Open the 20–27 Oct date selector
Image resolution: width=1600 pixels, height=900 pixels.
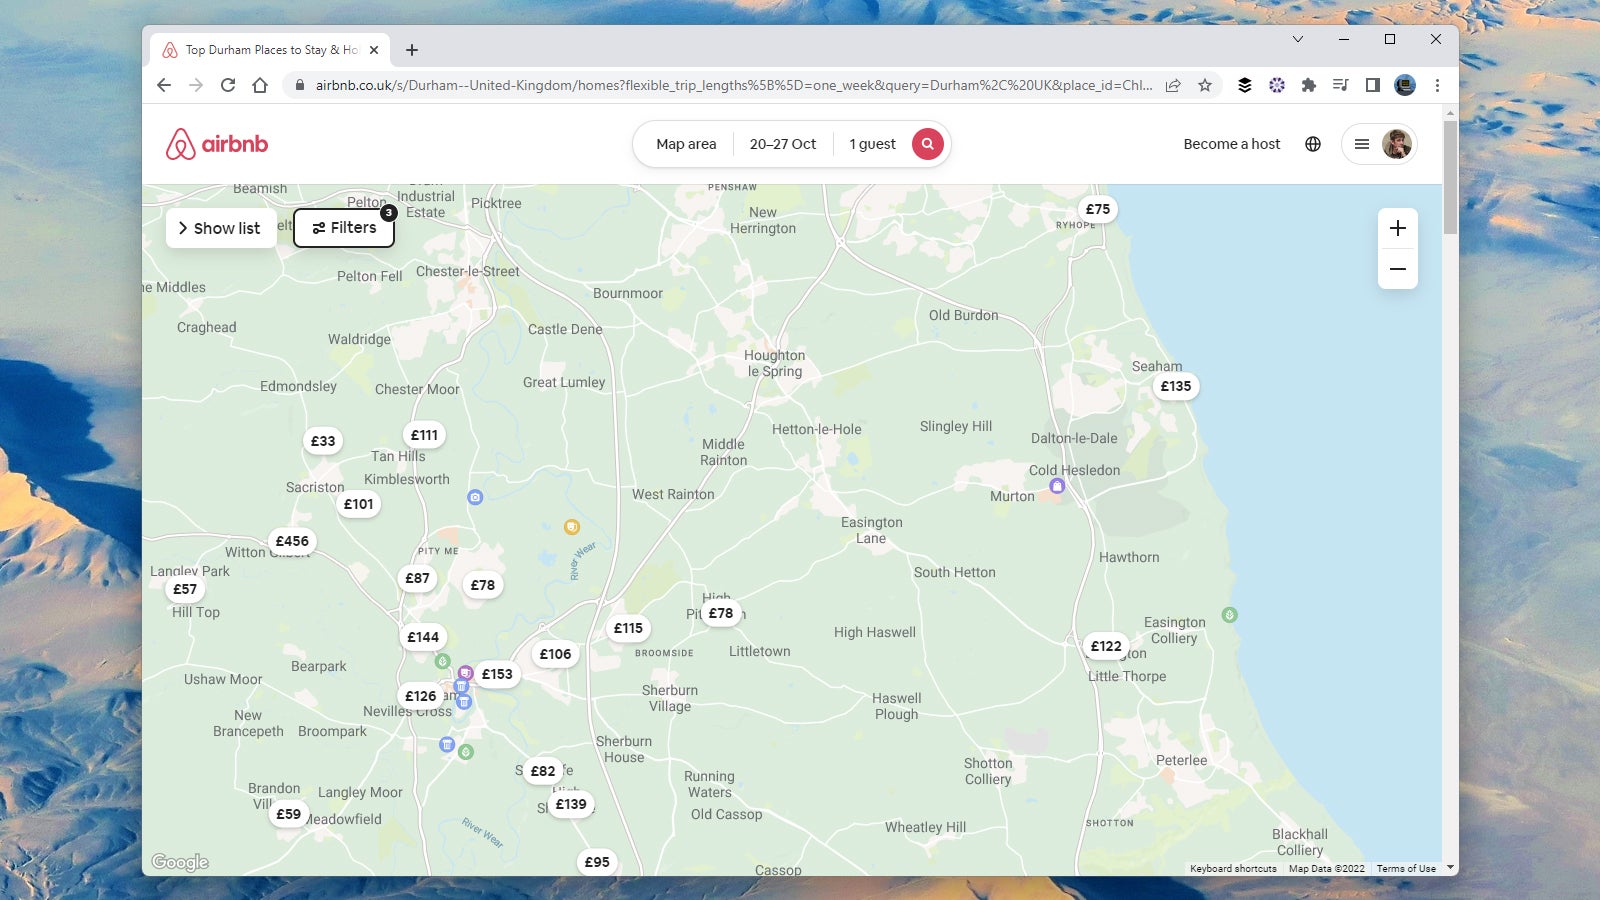pyautogui.click(x=783, y=143)
